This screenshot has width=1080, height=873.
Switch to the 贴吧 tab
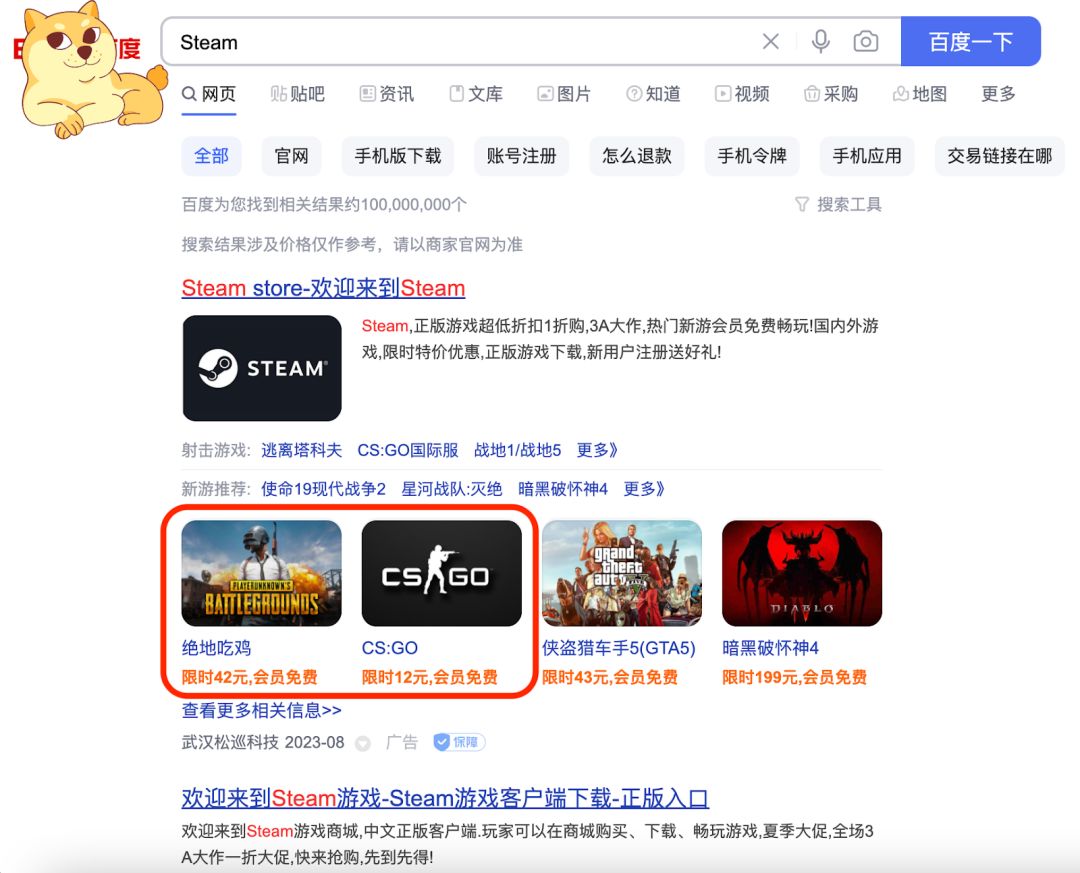click(x=298, y=94)
